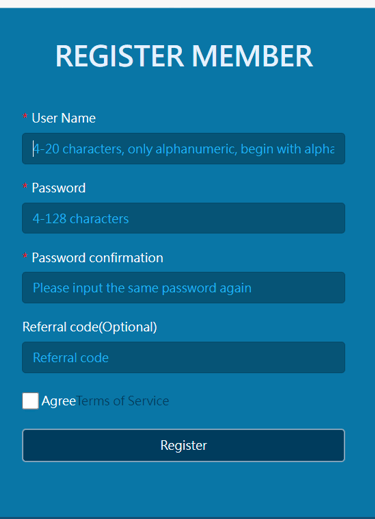The image size is (375, 519).
Task: Tick the Agree checkbox
Action: pos(30,401)
